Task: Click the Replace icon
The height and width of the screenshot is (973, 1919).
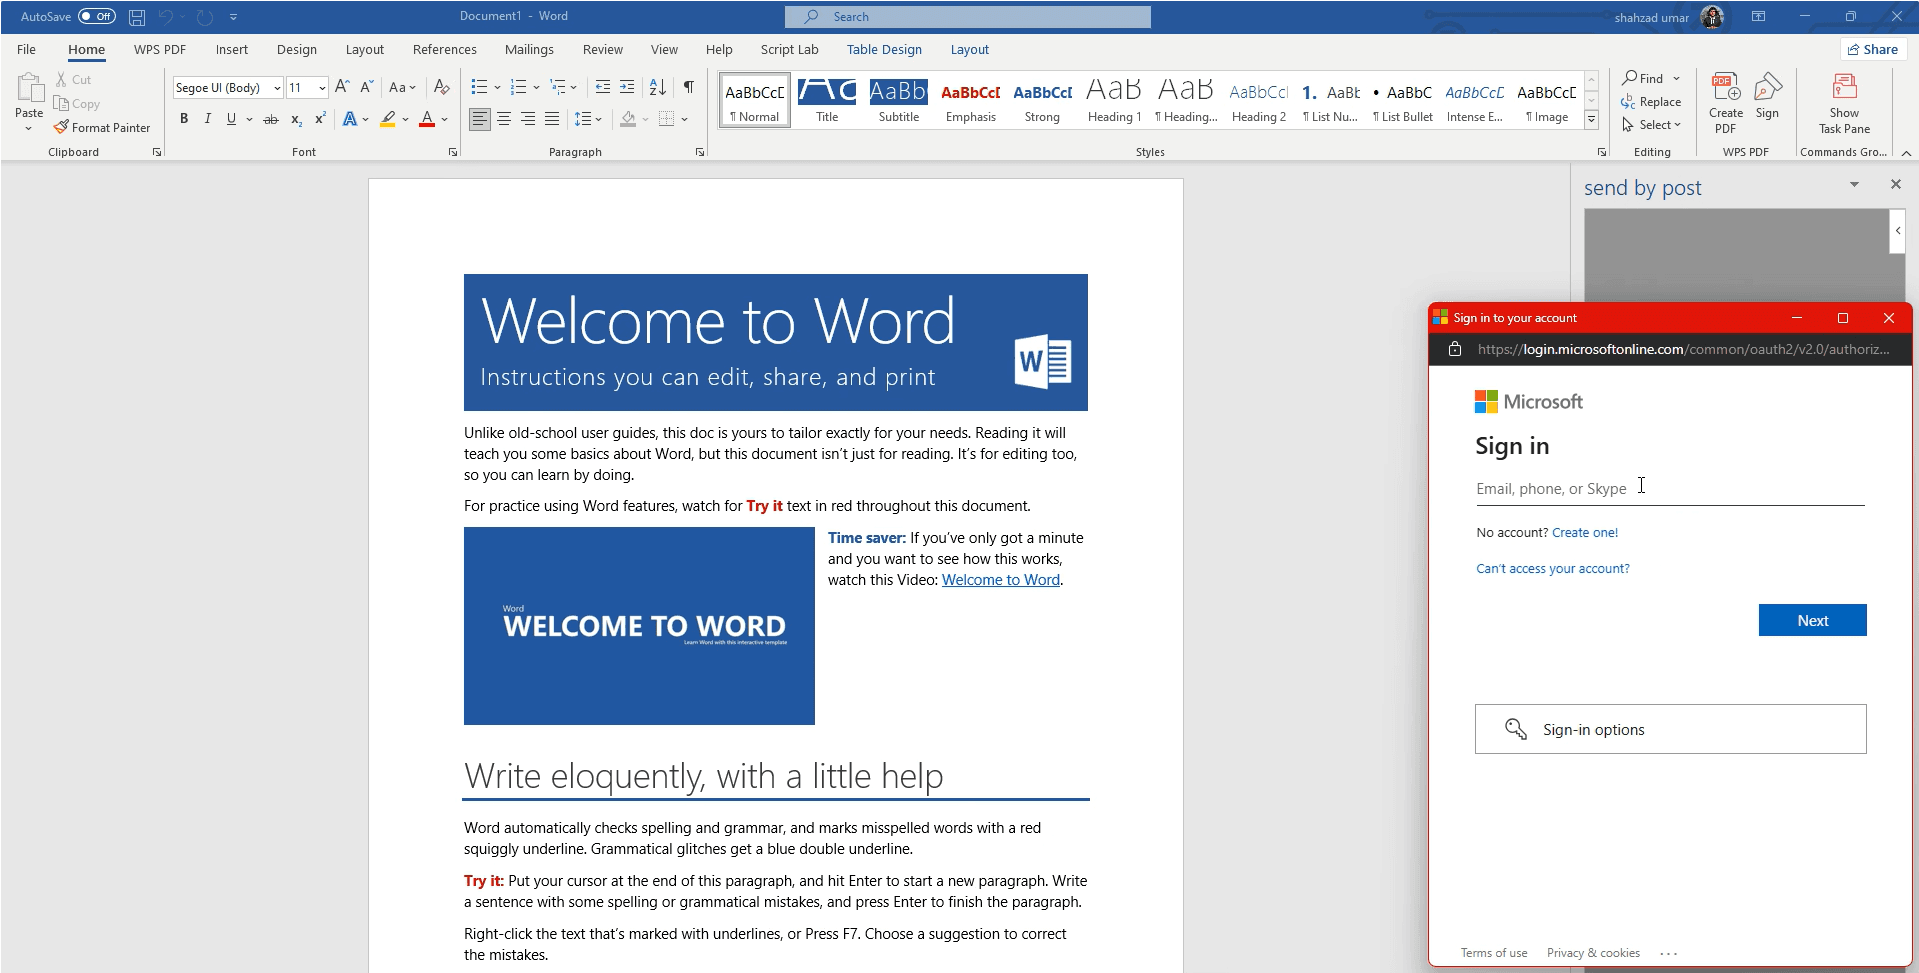Action: [x=1651, y=102]
